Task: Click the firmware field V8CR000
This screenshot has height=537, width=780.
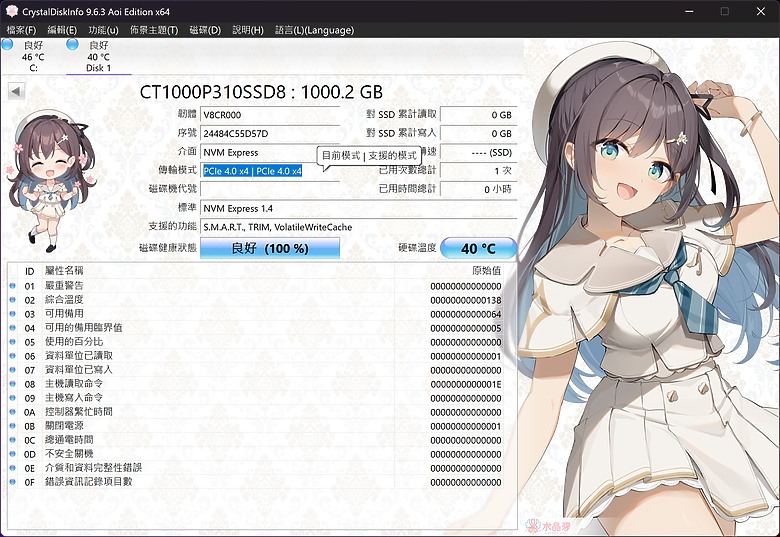Action: (x=270, y=115)
